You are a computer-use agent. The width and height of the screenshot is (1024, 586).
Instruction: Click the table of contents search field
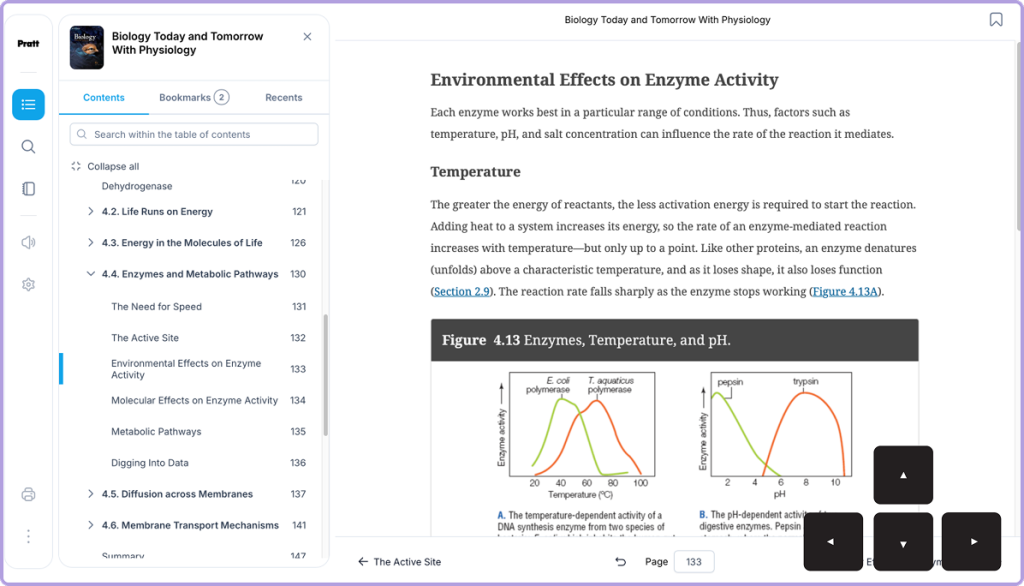coord(194,135)
